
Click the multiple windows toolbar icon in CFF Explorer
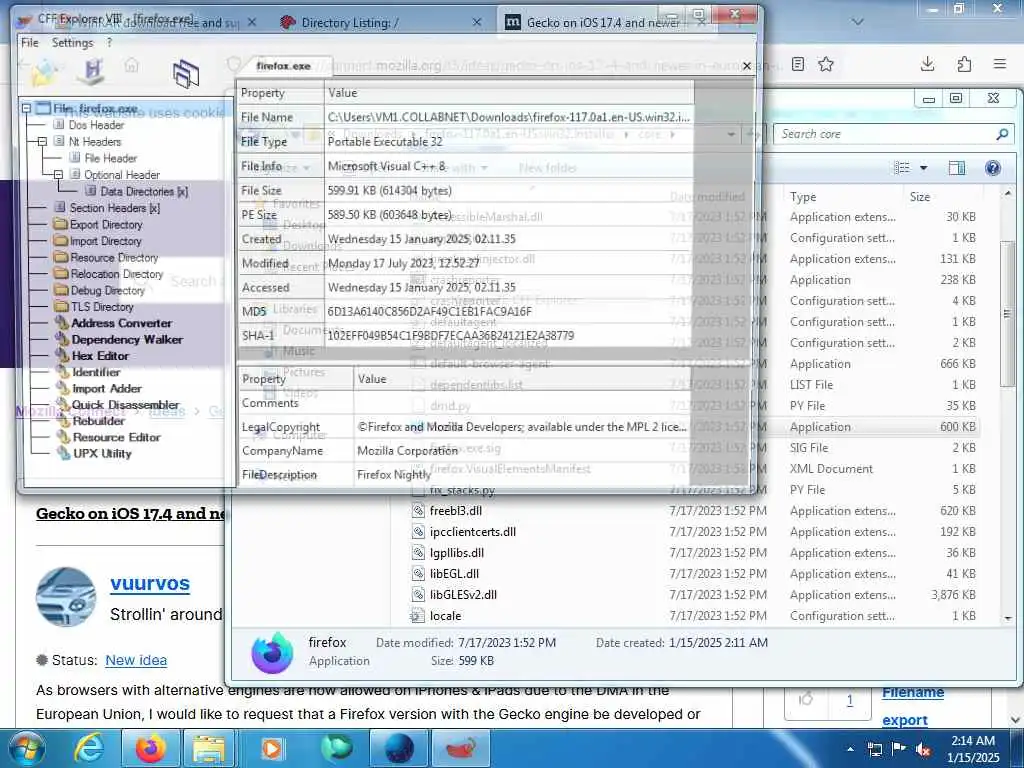tap(186, 73)
